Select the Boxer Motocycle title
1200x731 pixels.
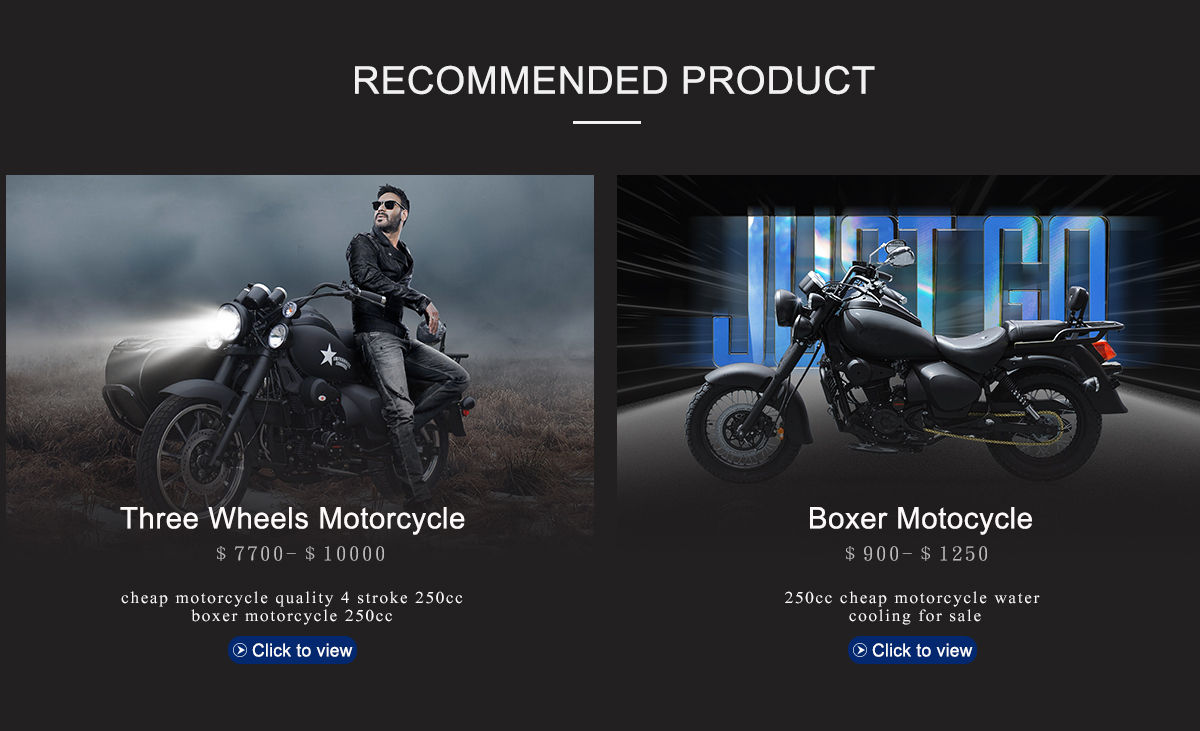coord(920,519)
